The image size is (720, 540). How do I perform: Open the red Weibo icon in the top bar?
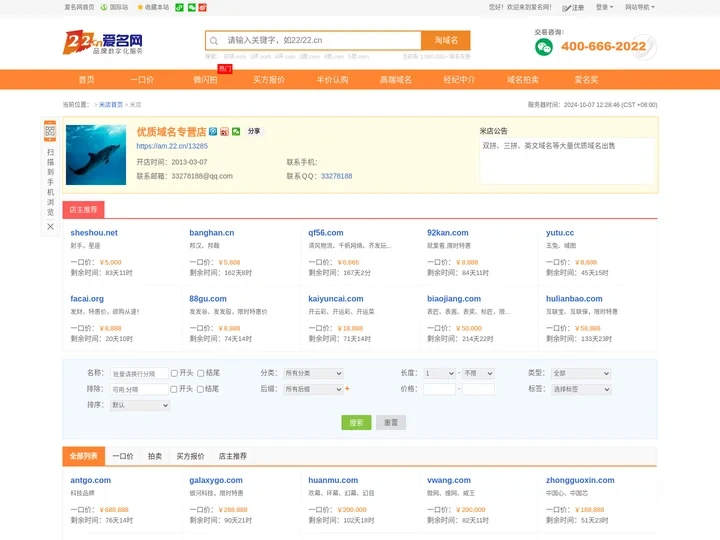pyautogui.click(x=202, y=7)
